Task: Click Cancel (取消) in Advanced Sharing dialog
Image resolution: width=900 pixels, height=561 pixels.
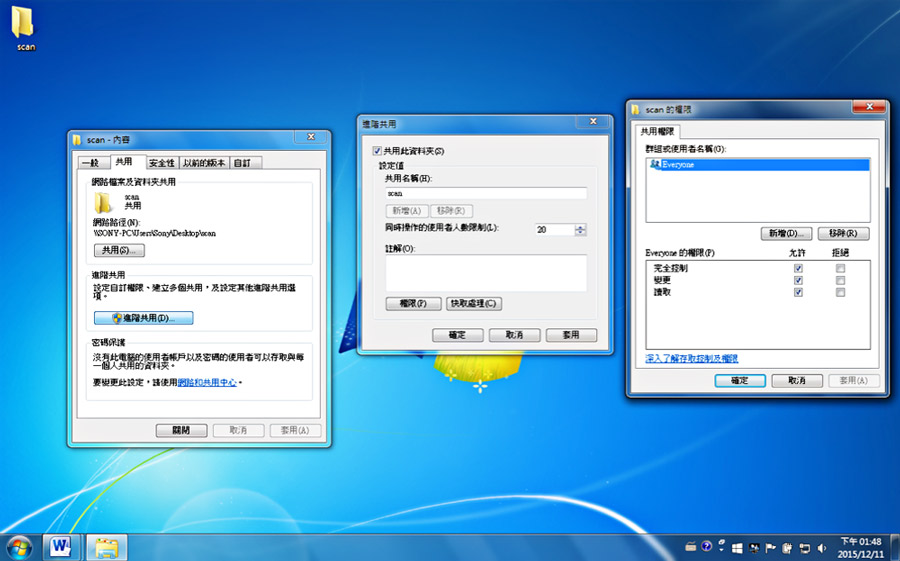Action: click(x=514, y=335)
